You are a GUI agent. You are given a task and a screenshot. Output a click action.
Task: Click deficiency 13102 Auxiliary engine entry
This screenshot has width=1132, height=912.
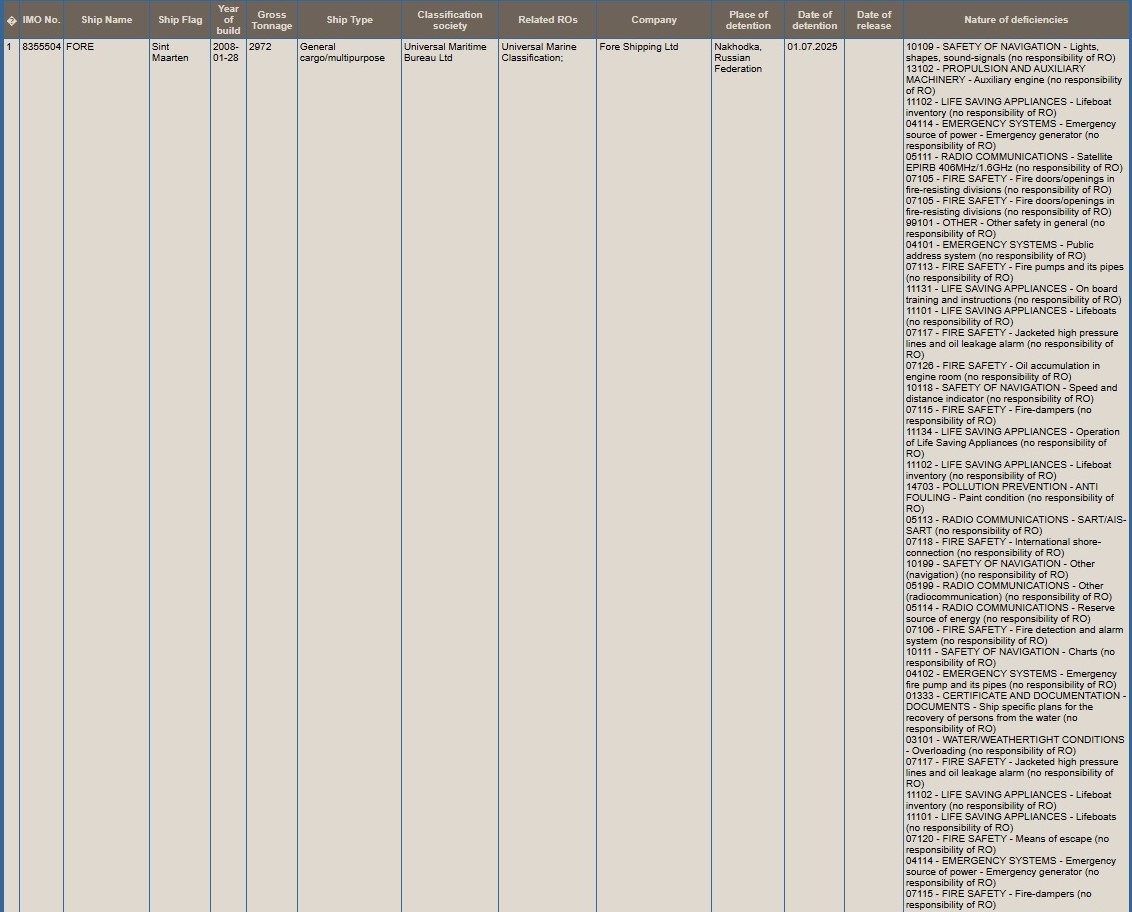point(1012,80)
